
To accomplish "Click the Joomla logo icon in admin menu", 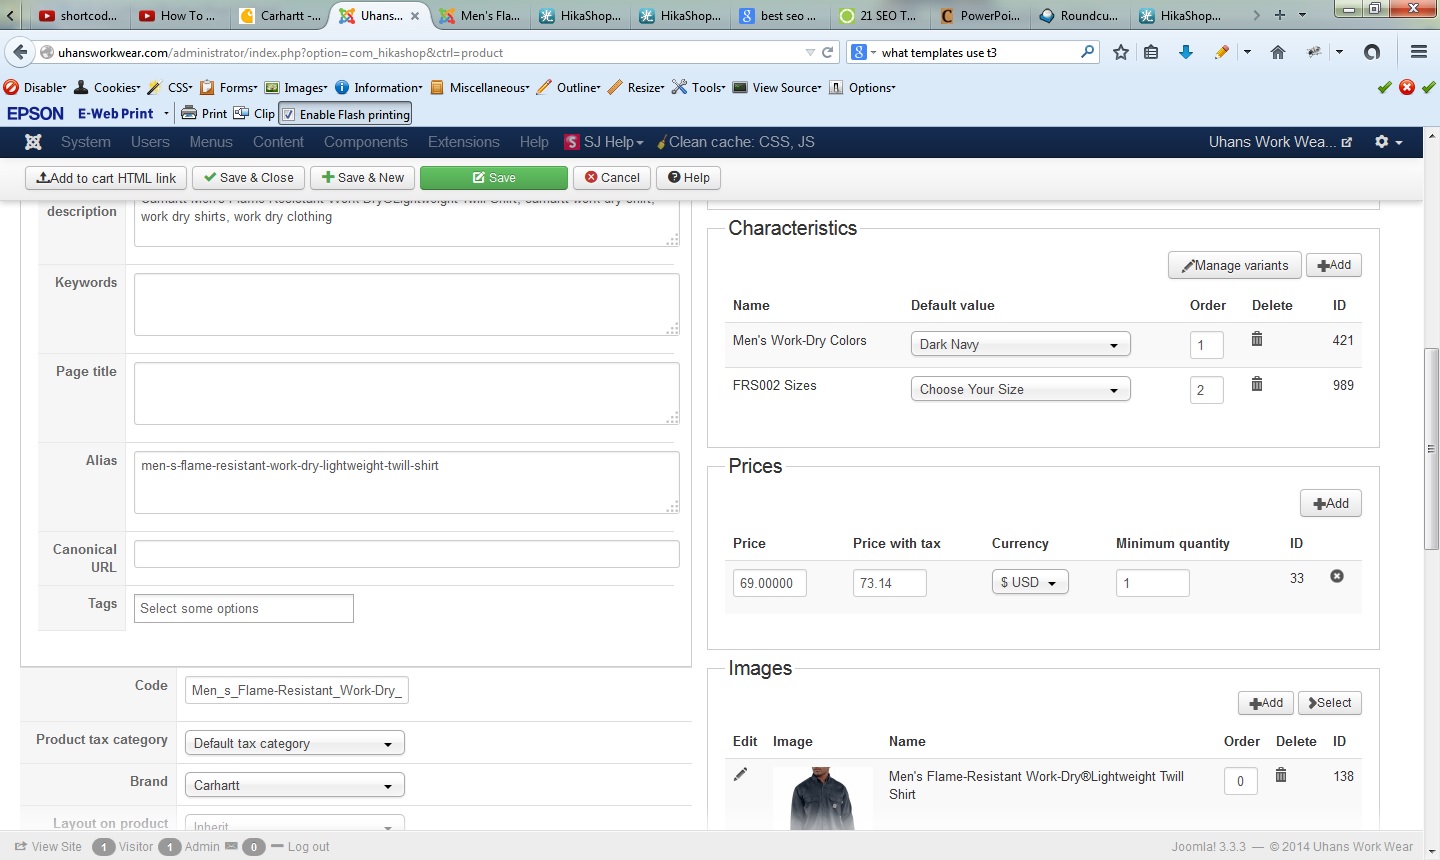I will tap(33, 142).
